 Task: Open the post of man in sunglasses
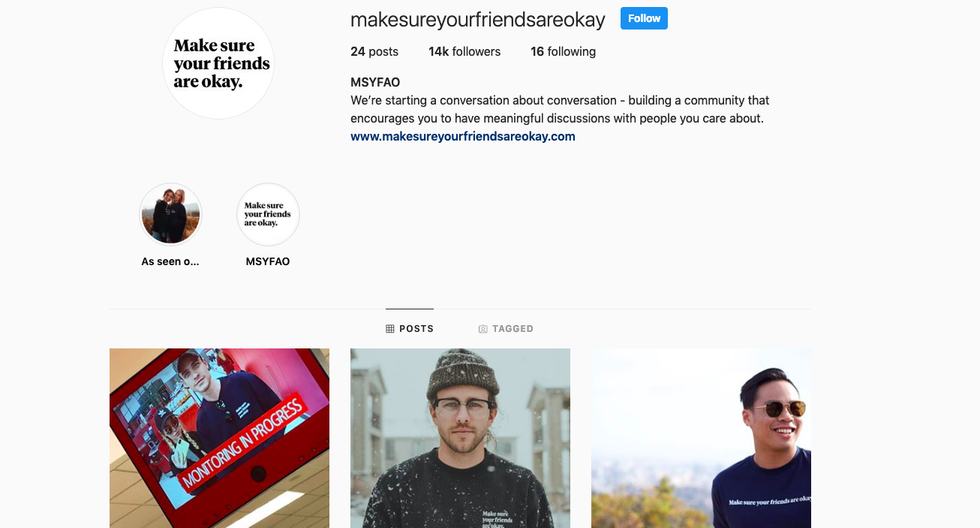pyautogui.click(x=701, y=438)
